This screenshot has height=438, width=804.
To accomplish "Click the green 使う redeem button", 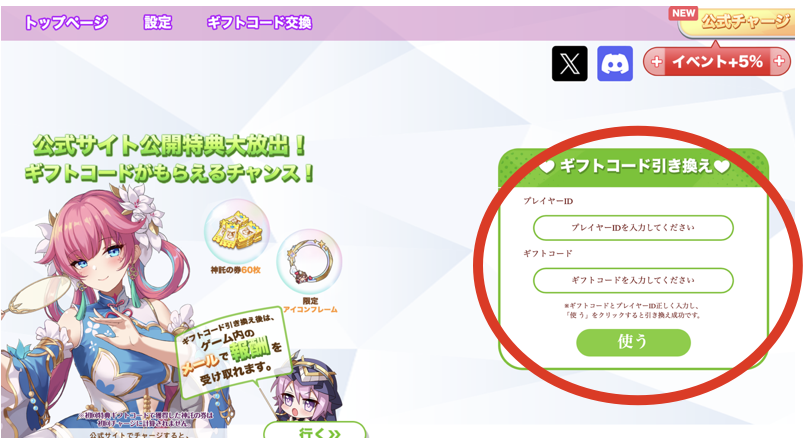I will pos(633,342).
